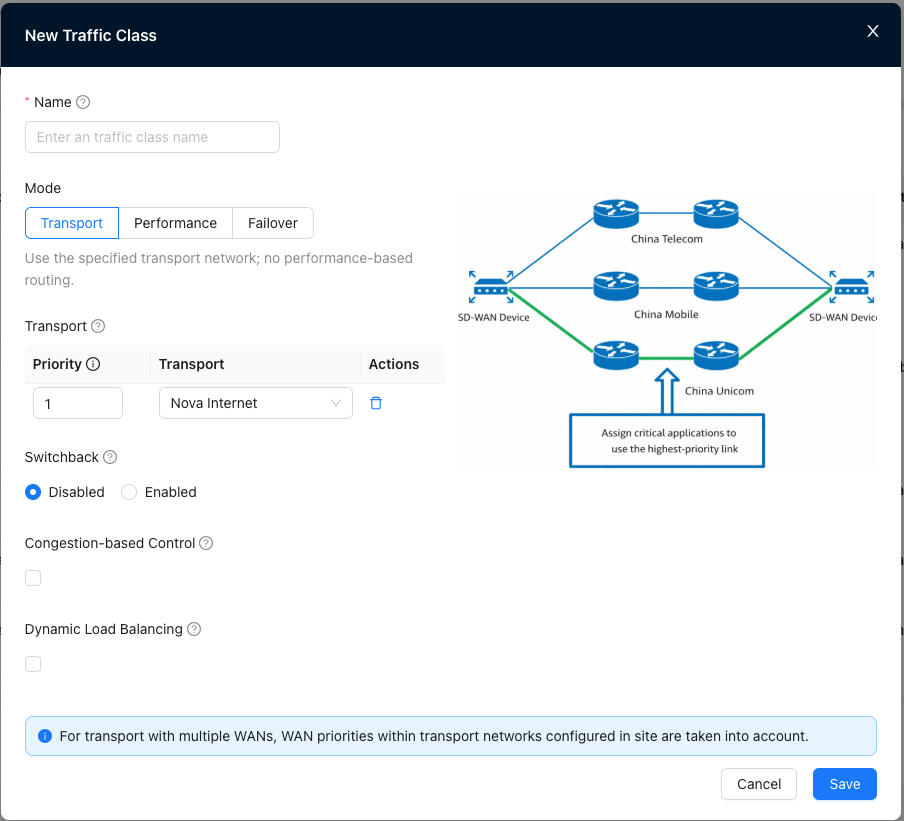This screenshot has width=904, height=821.
Task: Click the Switchback help icon
Action: [x=110, y=457]
